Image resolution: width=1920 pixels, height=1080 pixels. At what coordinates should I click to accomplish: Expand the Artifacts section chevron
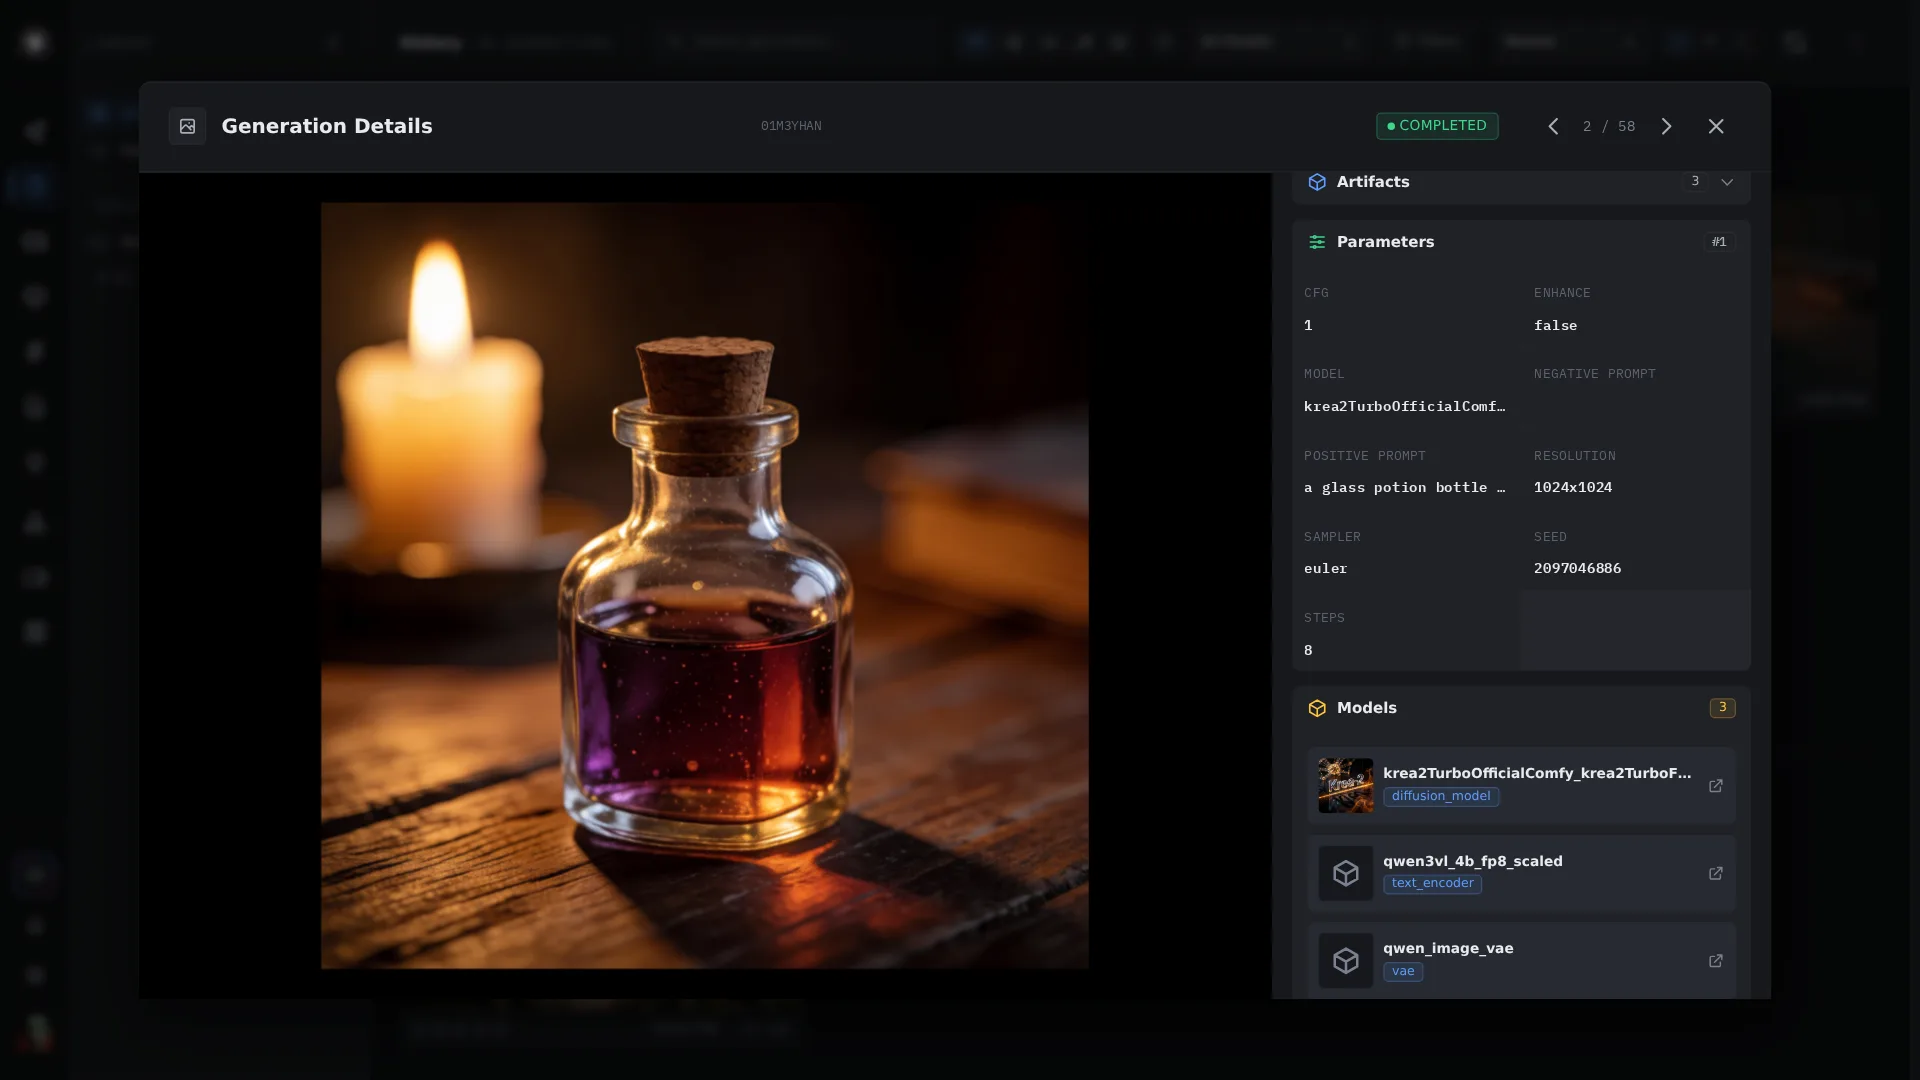point(1727,182)
